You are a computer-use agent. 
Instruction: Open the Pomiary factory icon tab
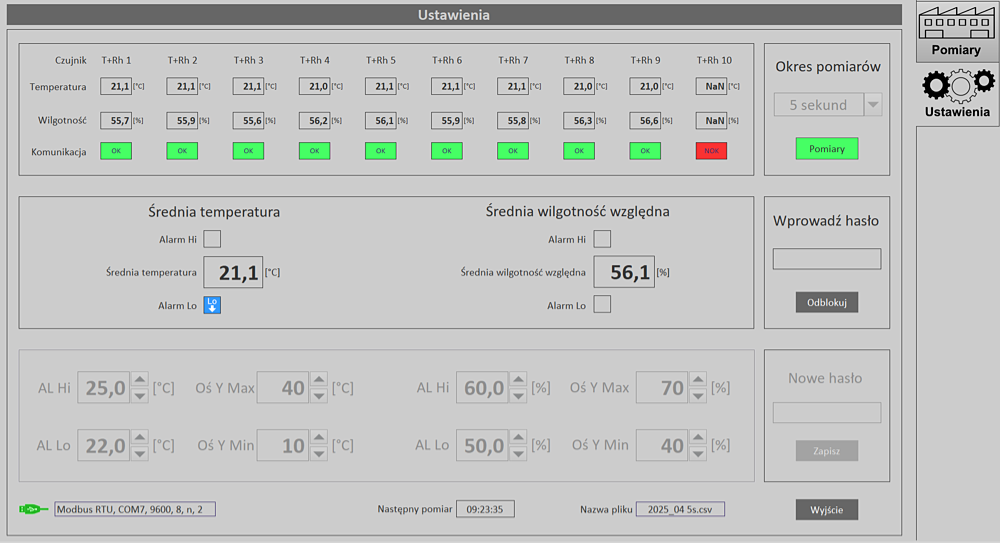point(956,30)
